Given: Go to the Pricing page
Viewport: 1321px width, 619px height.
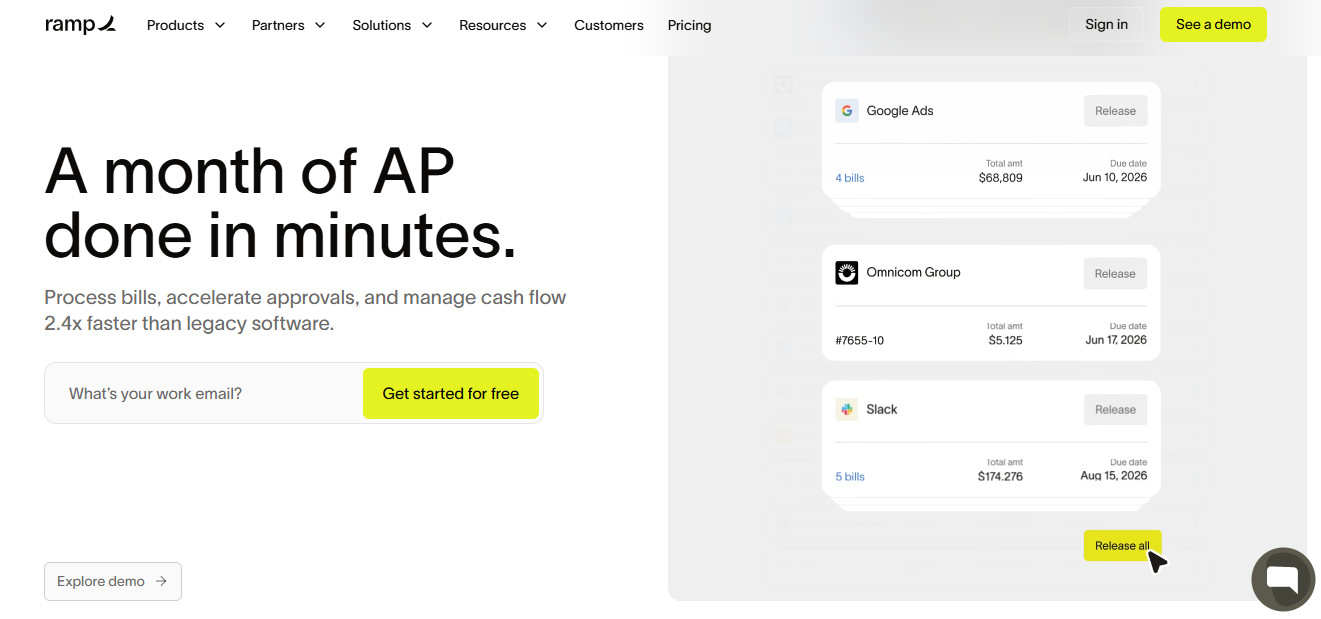Looking at the screenshot, I should [689, 25].
